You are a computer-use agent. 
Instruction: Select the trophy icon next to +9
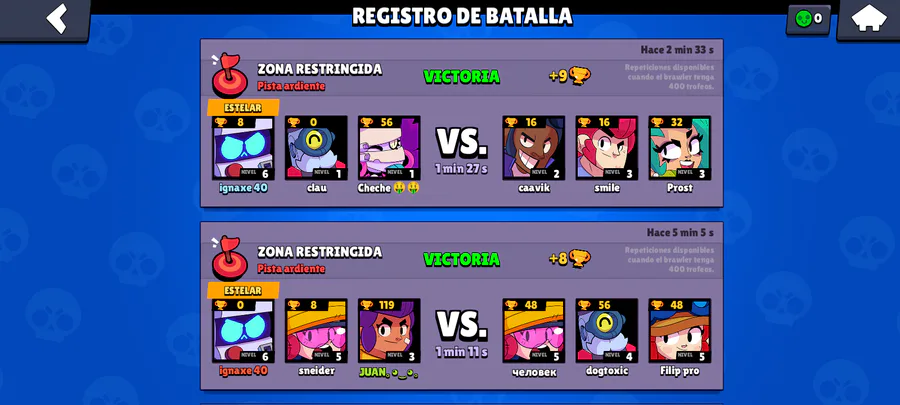pyautogui.click(x=580, y=76)
